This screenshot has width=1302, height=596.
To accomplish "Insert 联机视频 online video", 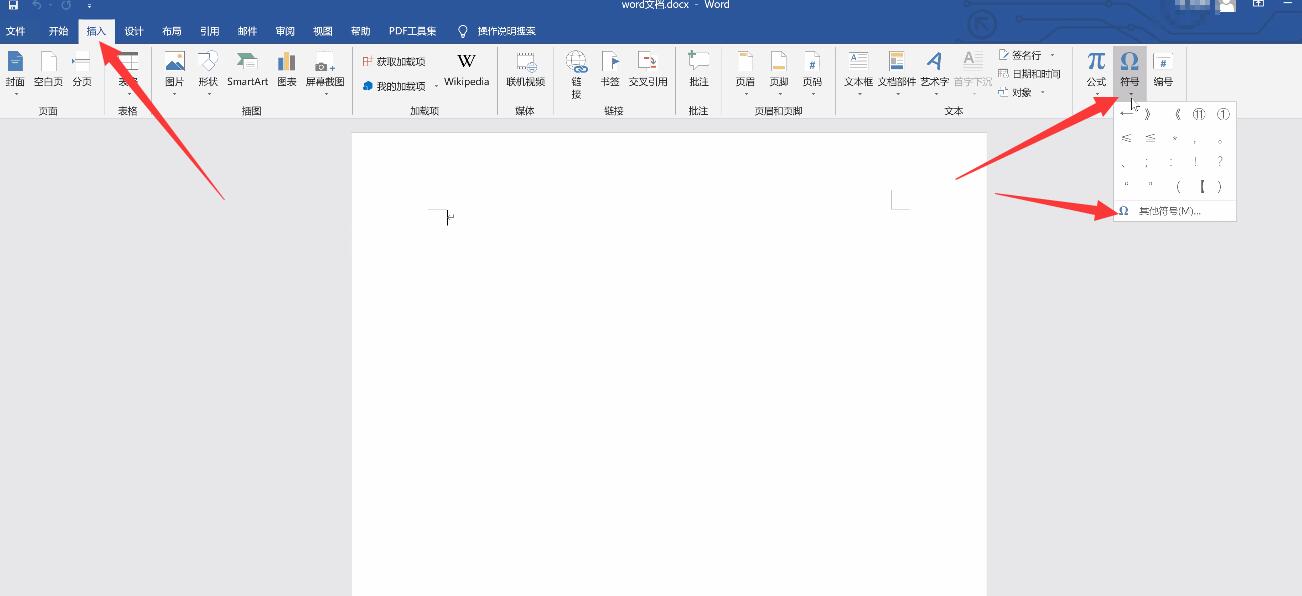I will click(x=525, y=70).
